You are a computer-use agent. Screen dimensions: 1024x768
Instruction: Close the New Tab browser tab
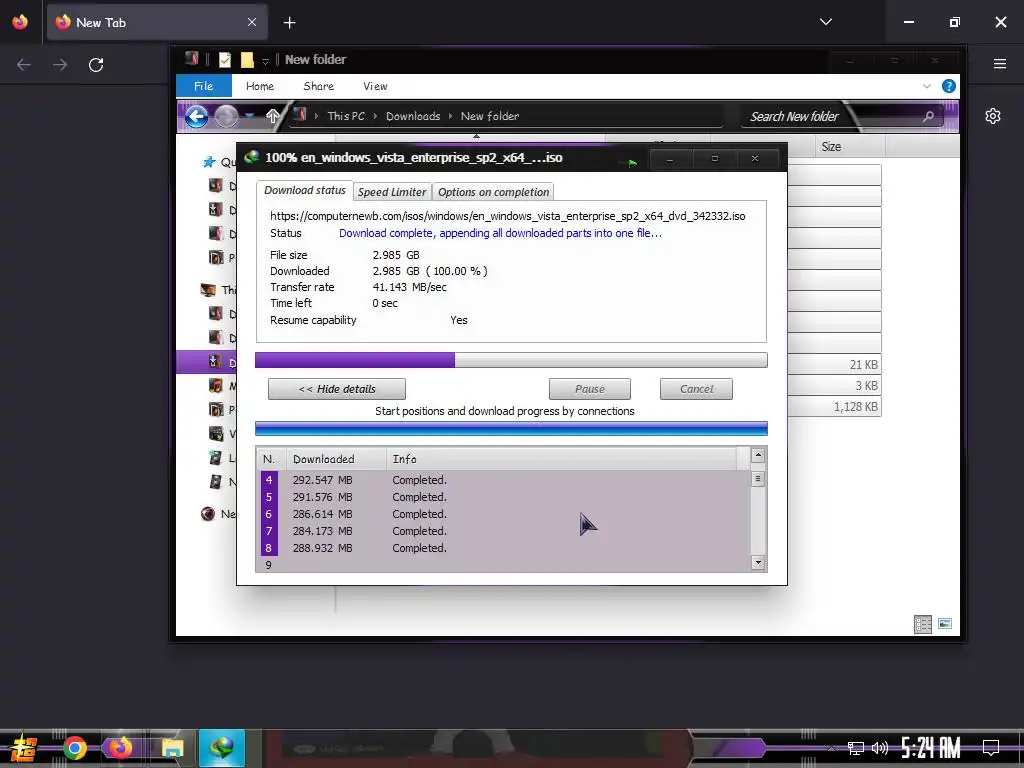click(252, 22)
